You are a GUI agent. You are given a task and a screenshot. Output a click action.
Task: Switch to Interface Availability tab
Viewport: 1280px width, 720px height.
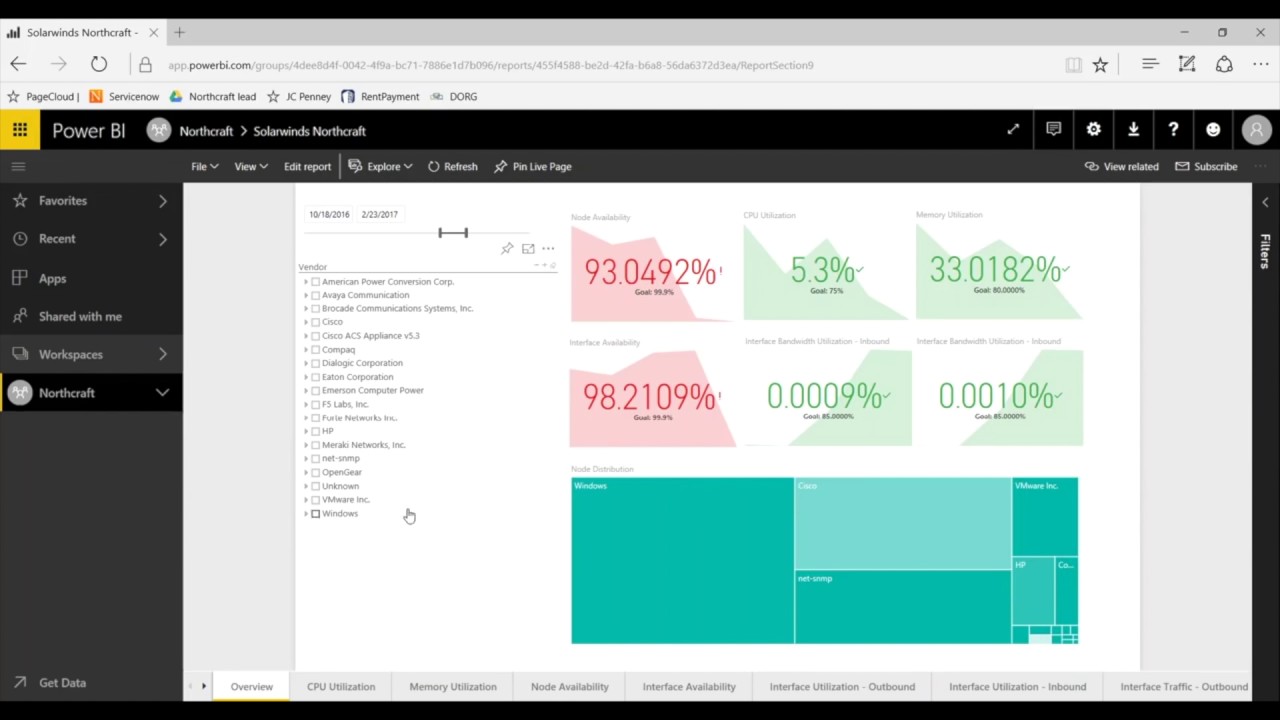coord(689,686)
